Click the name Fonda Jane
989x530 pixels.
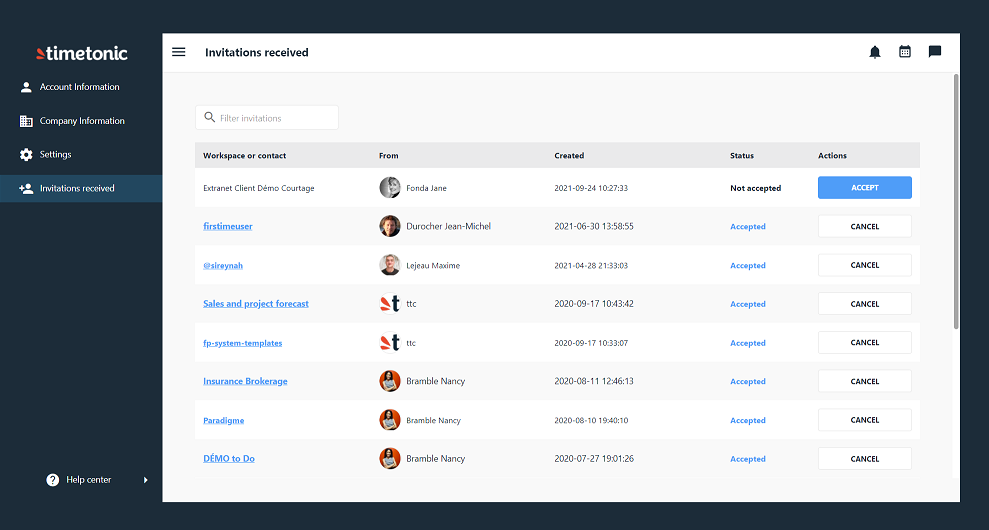(426, 189)
